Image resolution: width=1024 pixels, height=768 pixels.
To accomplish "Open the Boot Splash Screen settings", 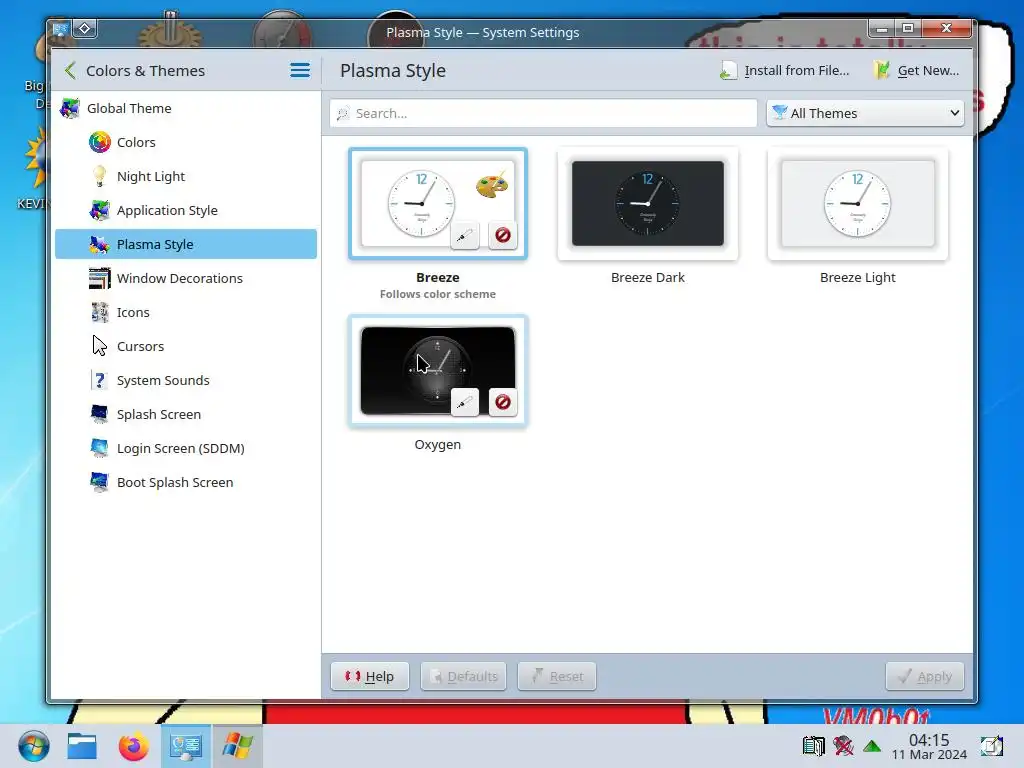I will 186,482.
